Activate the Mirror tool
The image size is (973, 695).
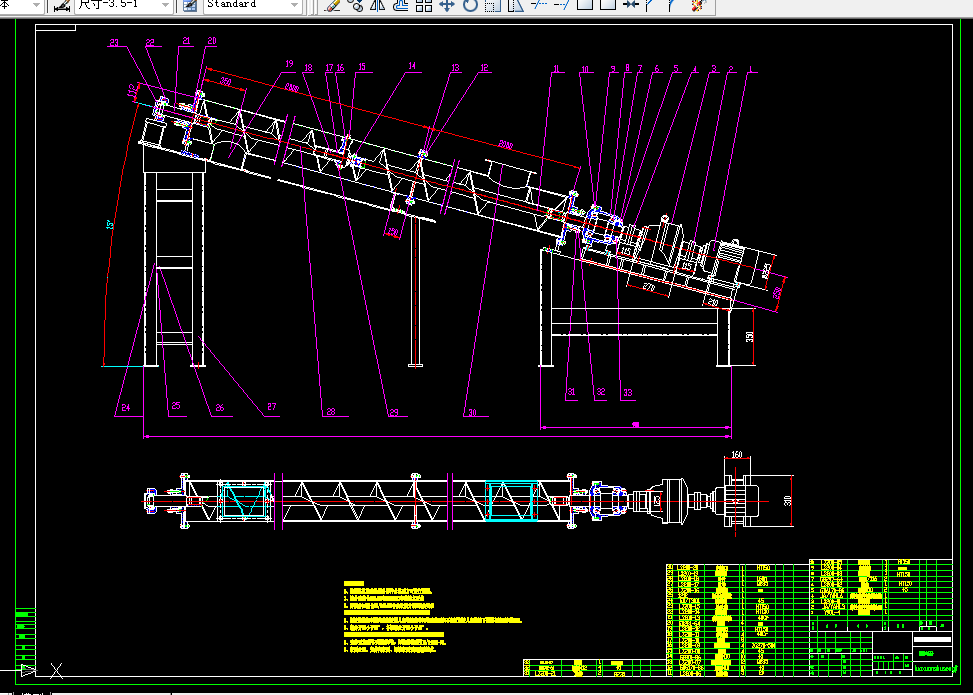pos(377,6)
